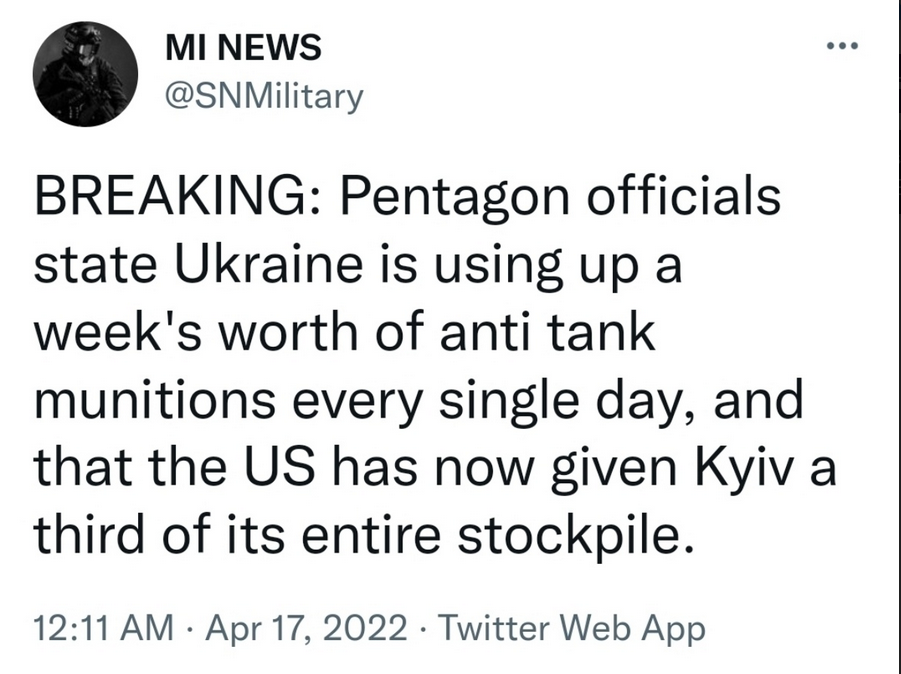Click the 12:11 AM timestamp
Viewport: 901px width, 674px height.
103,629
